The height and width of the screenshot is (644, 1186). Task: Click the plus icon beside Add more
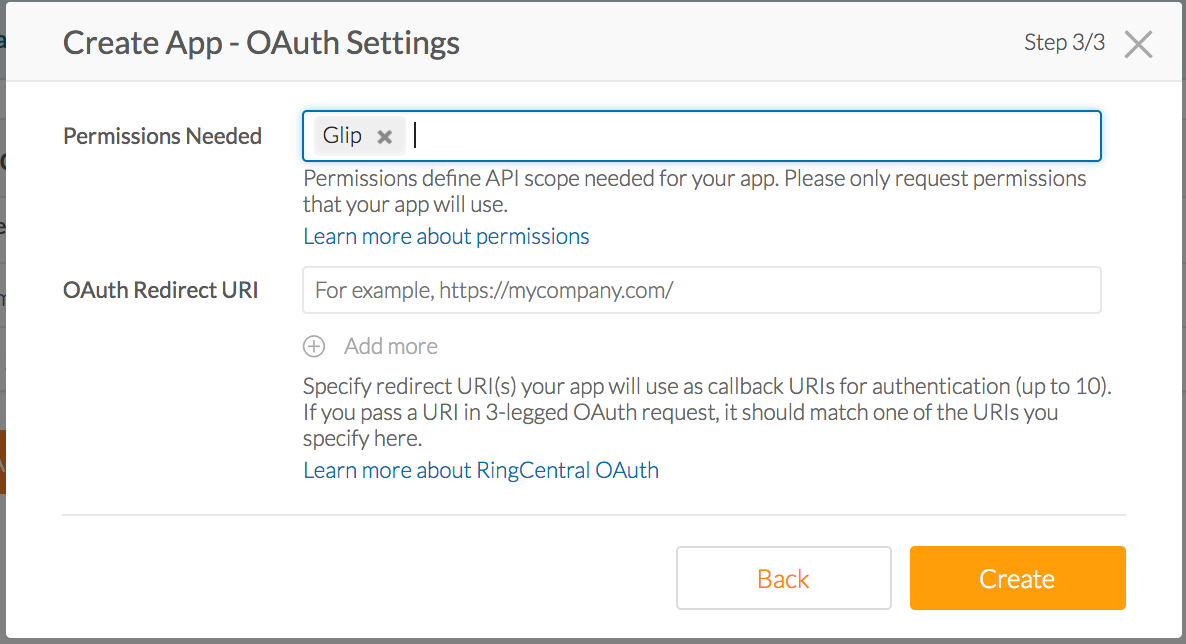(x=313, y=345)
